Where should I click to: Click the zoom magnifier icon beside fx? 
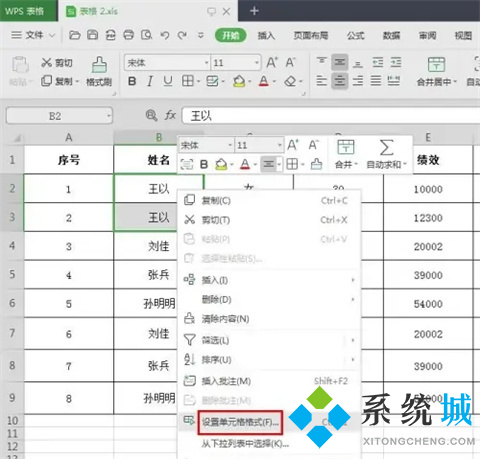[x=152, y=116]
